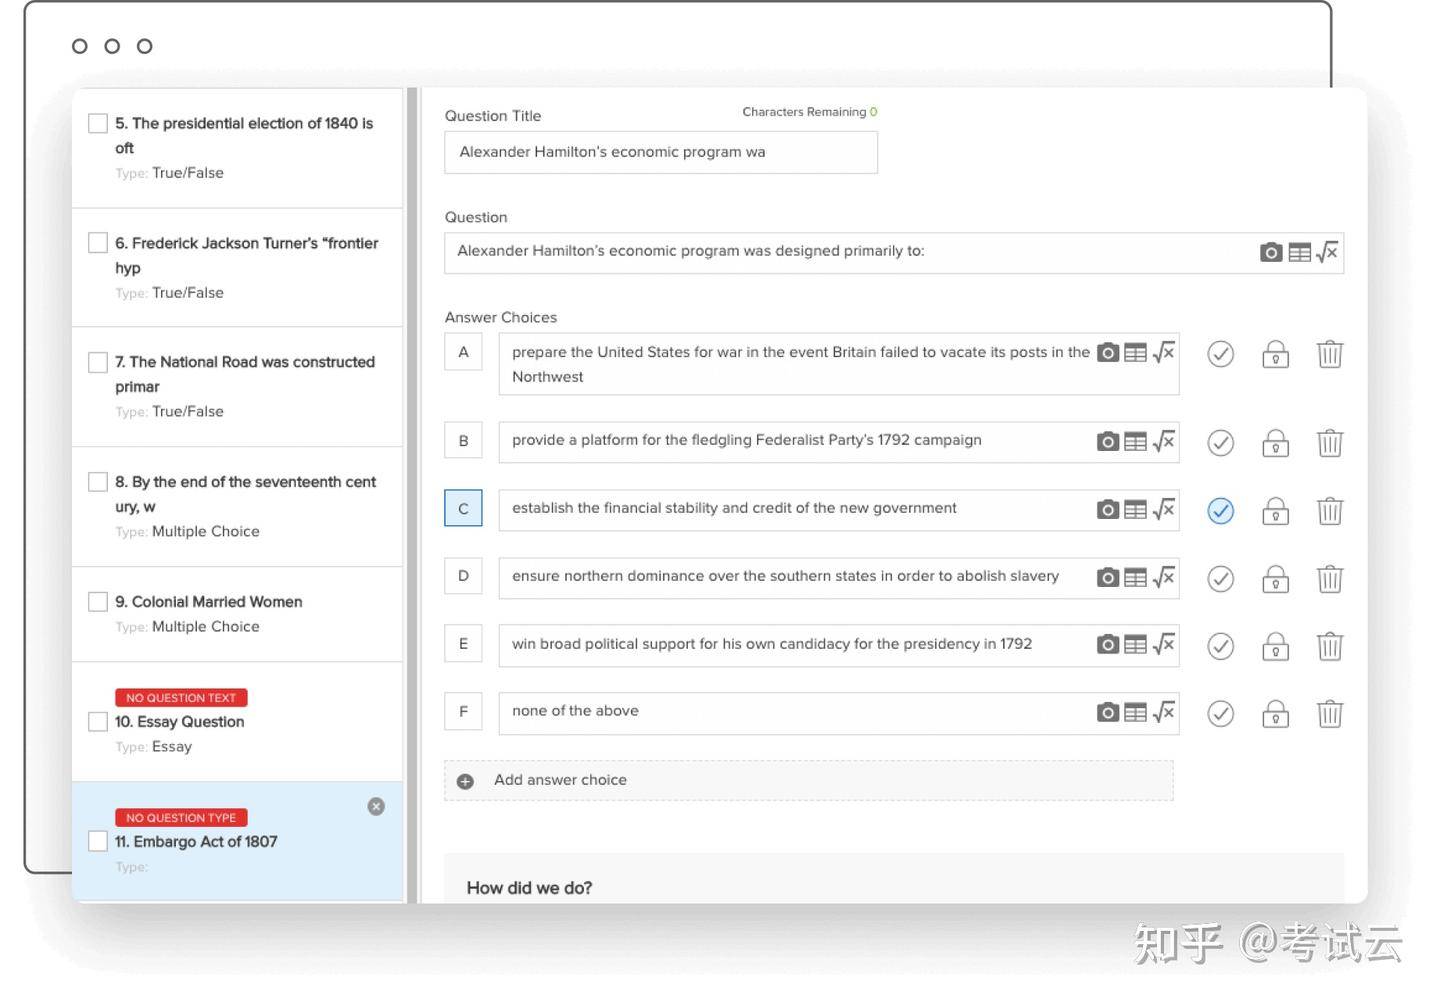Lock answer choice B position
Image resolution: width=1440 pixels, height=1002 pixels.
point(1275,443)
